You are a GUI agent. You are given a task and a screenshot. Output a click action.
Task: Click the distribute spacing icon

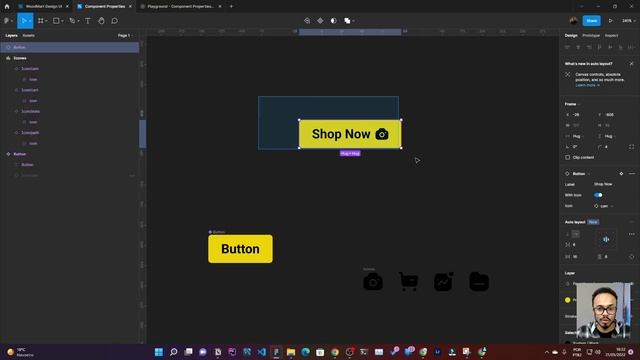pyautogui.click(x=631, y=47)
